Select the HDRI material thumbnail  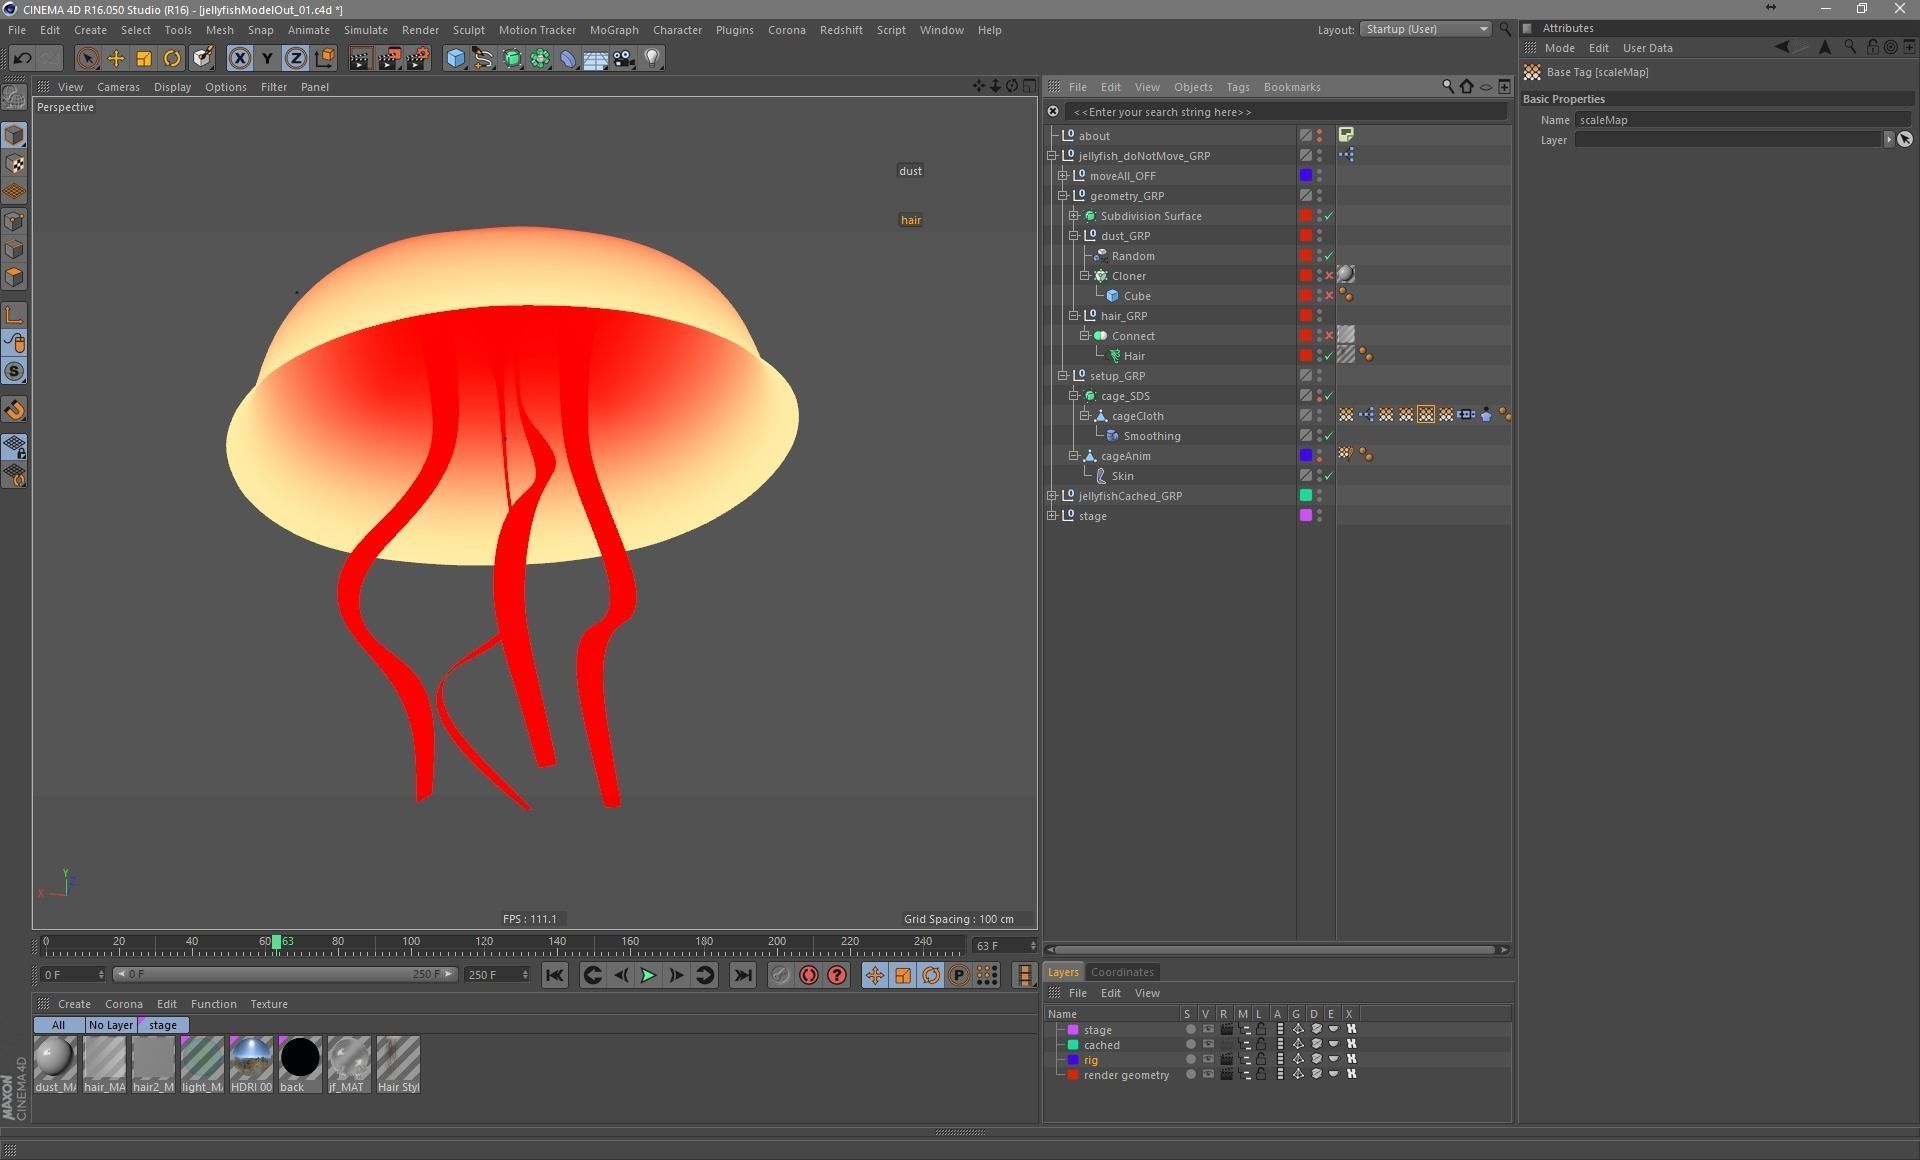tap(251, 1063)
